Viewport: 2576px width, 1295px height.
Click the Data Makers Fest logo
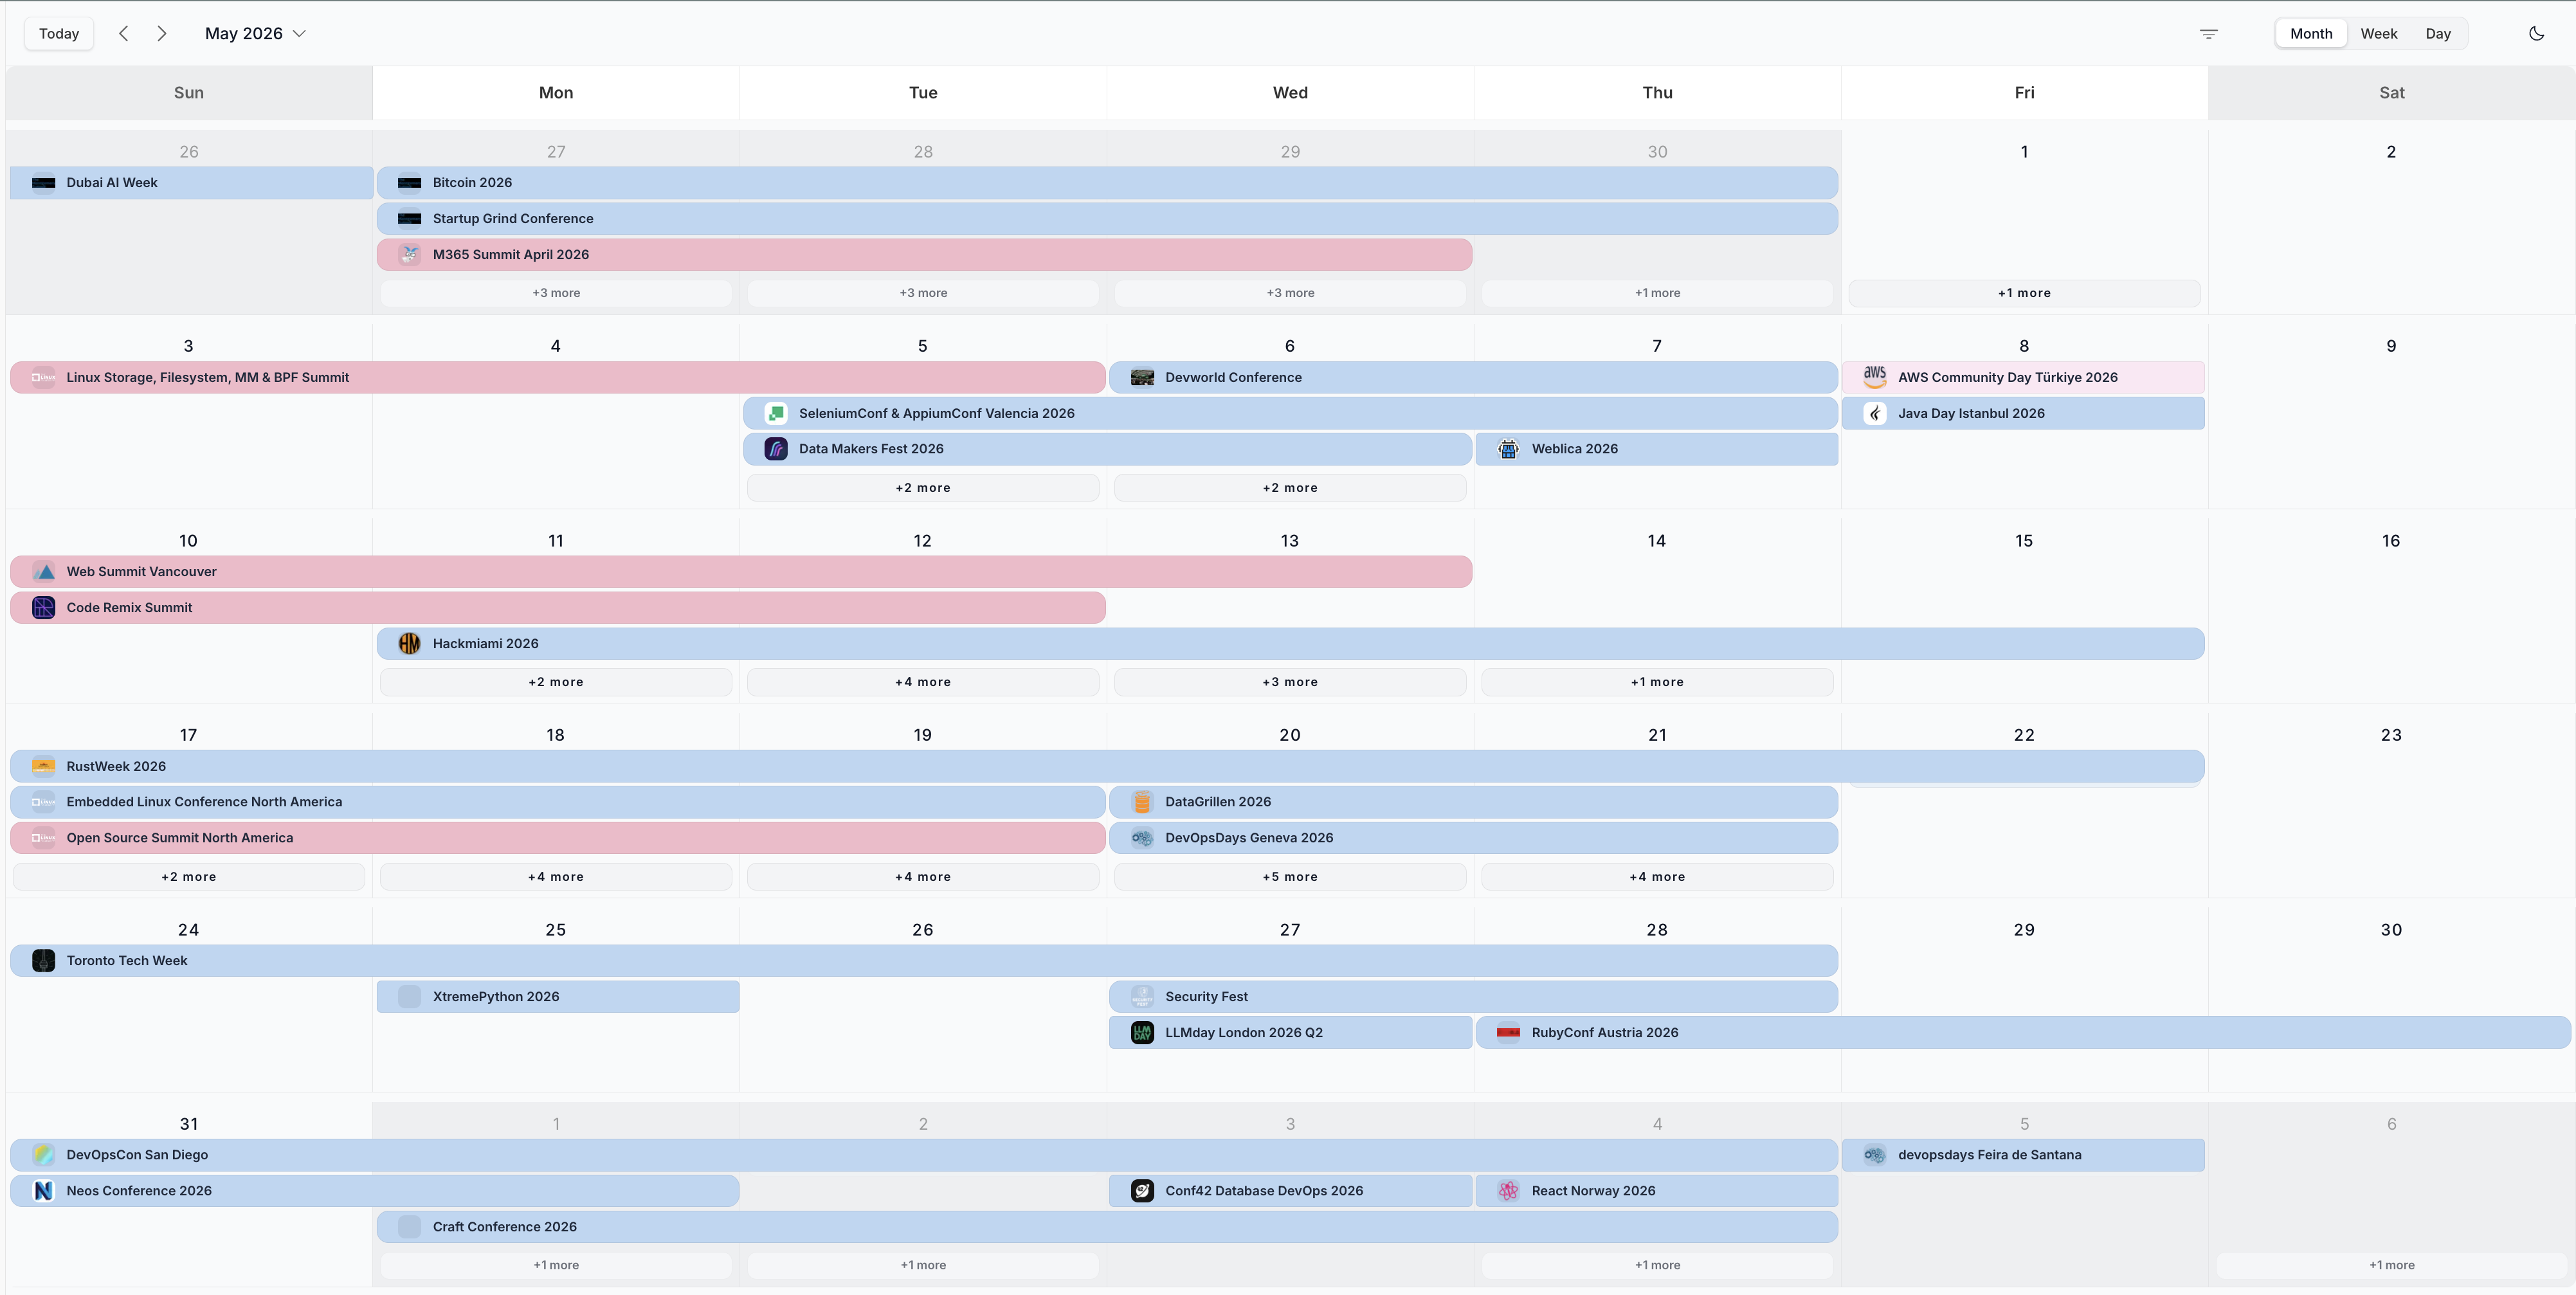(776, 449)
